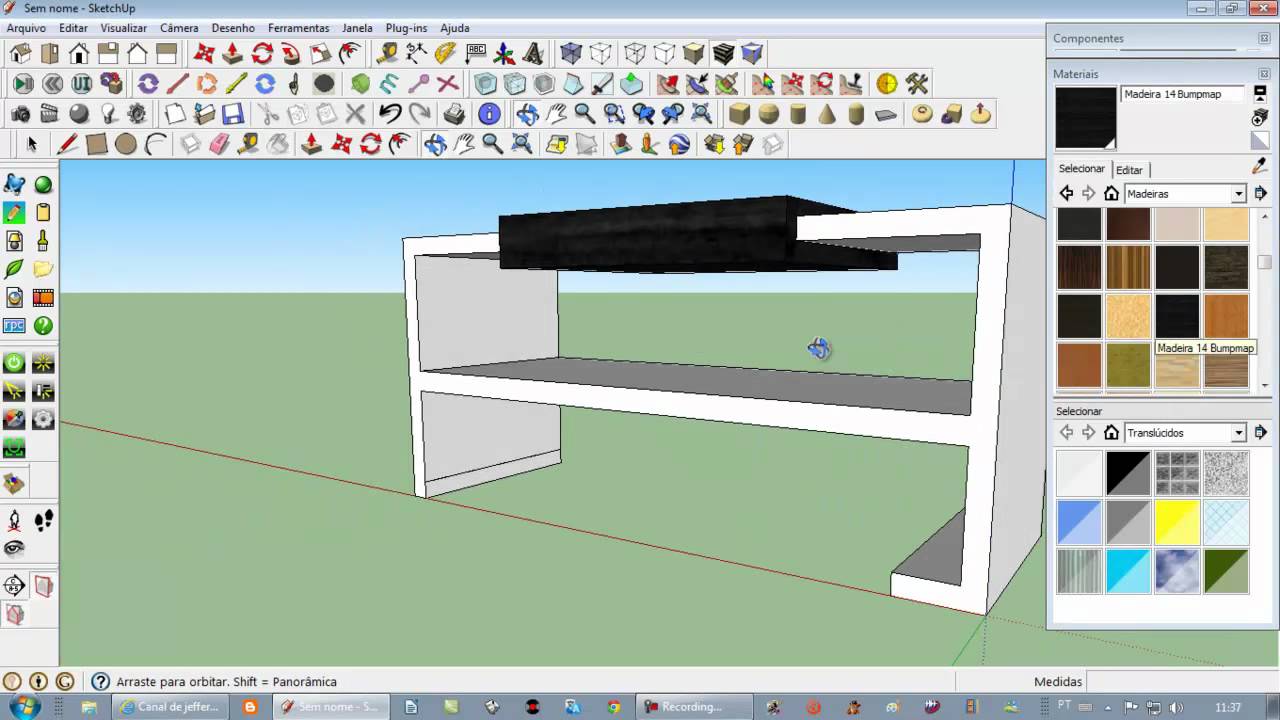1280x720 pixels.
Task: Click the Windows Start button
Action: [24, 706]
